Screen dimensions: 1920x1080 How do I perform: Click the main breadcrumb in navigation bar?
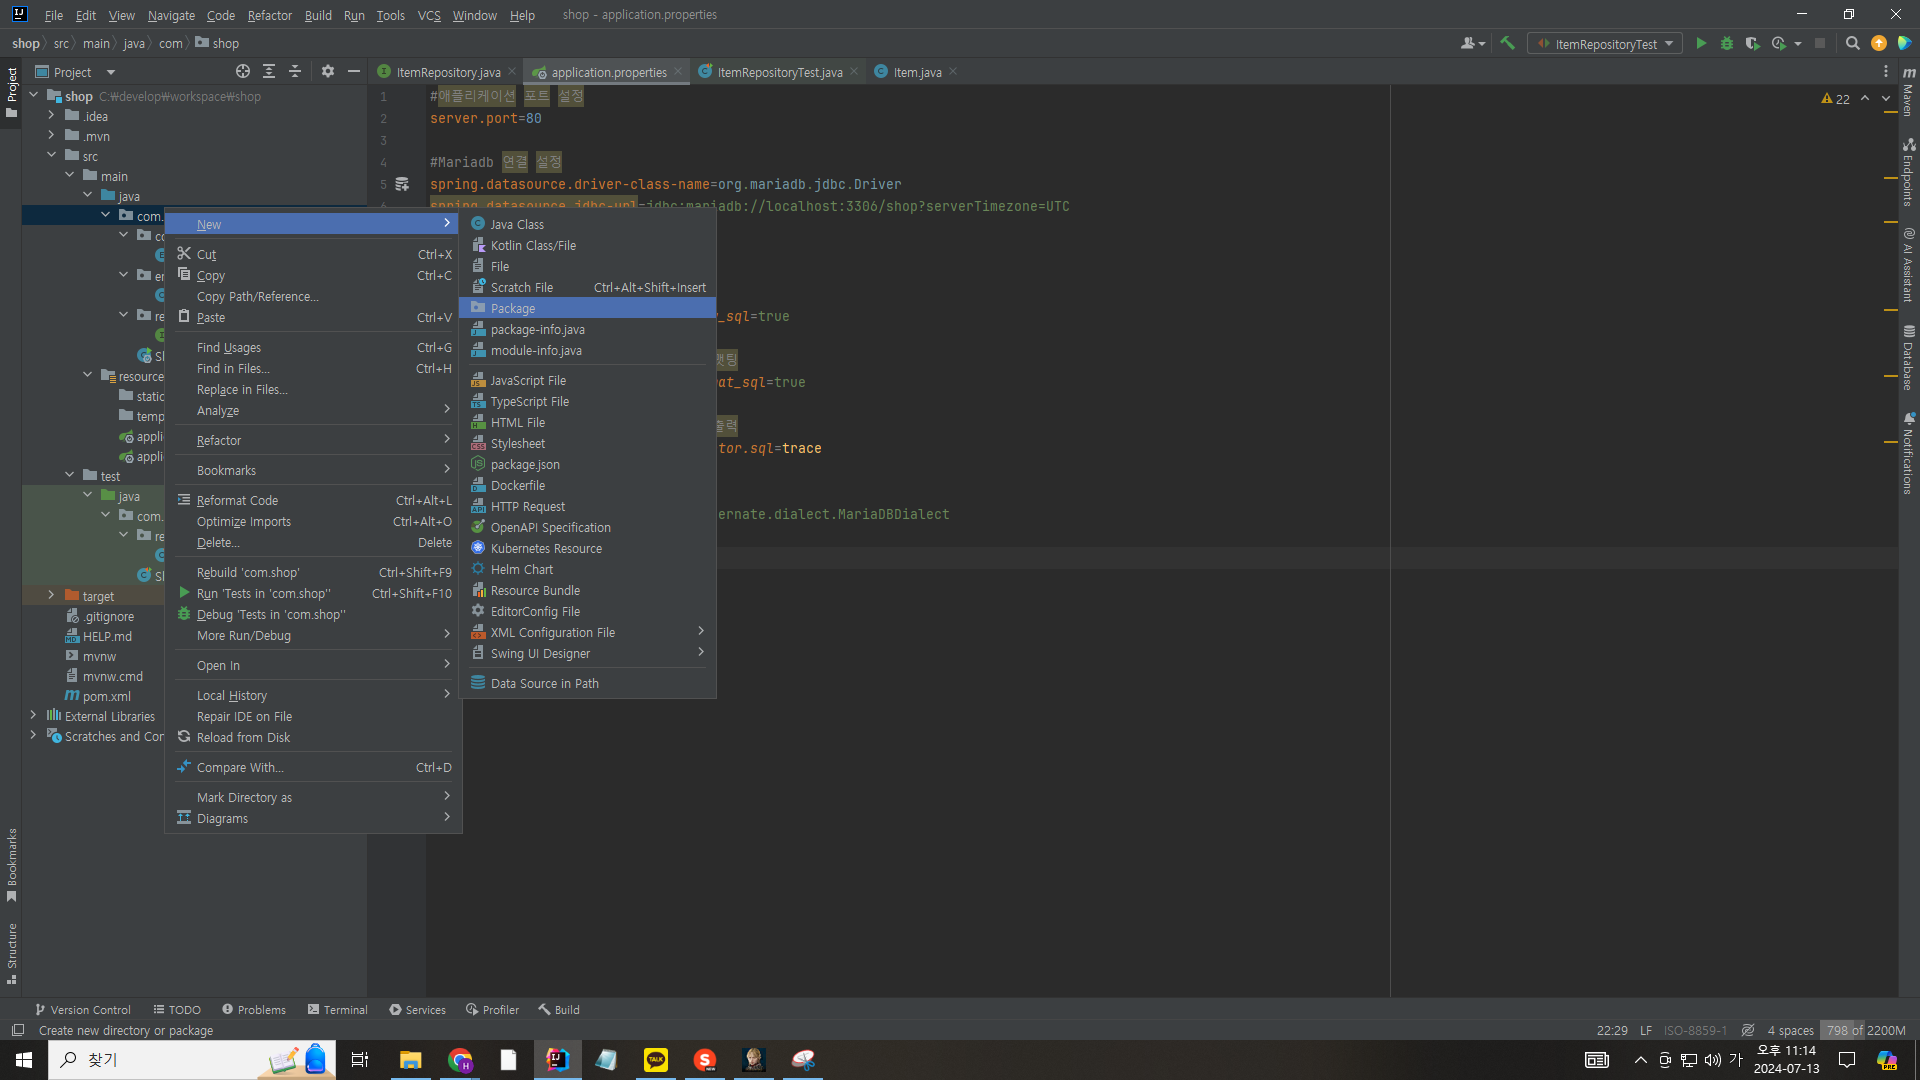[x=96, y=43]
